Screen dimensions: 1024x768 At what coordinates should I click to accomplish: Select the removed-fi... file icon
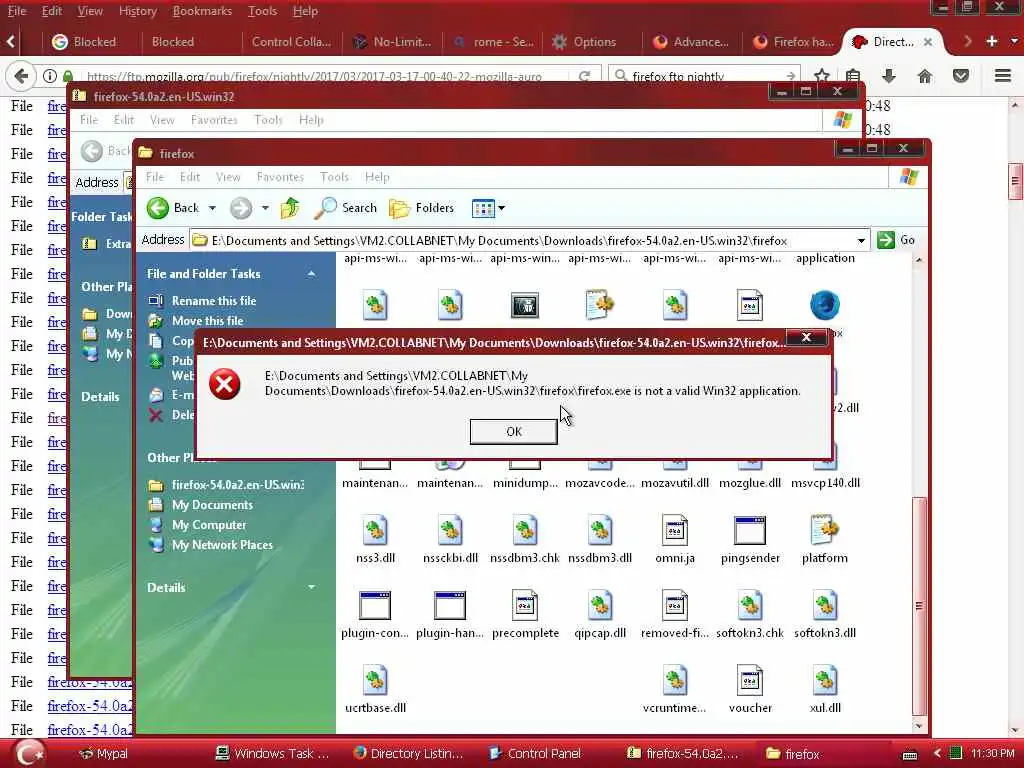tap(675, 605)
